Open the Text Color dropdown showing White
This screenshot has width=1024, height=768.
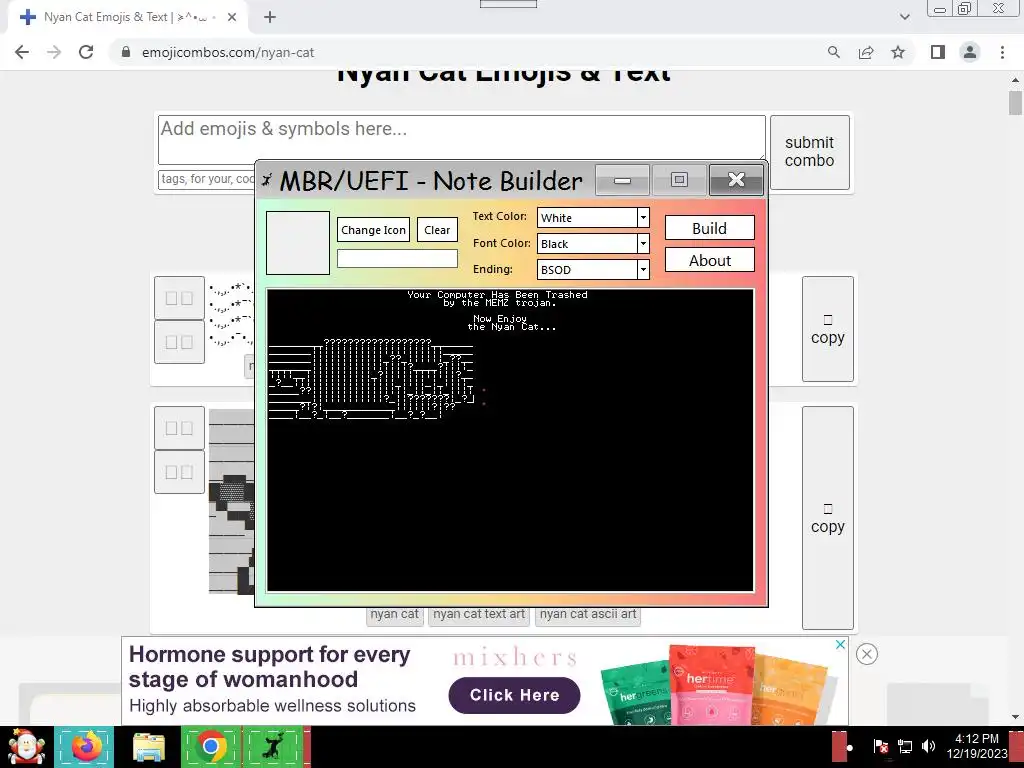point(593,217)
